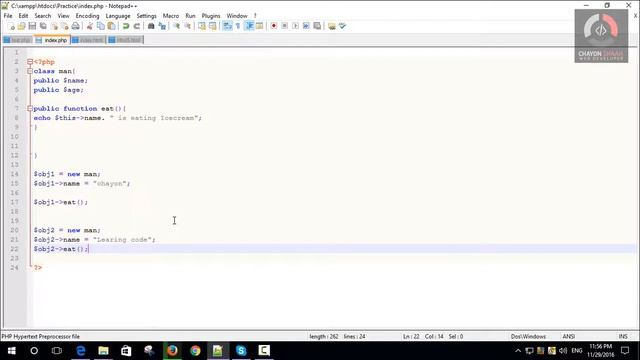Toggle synchronize vertical scrolling

click(x=202, y=26)
